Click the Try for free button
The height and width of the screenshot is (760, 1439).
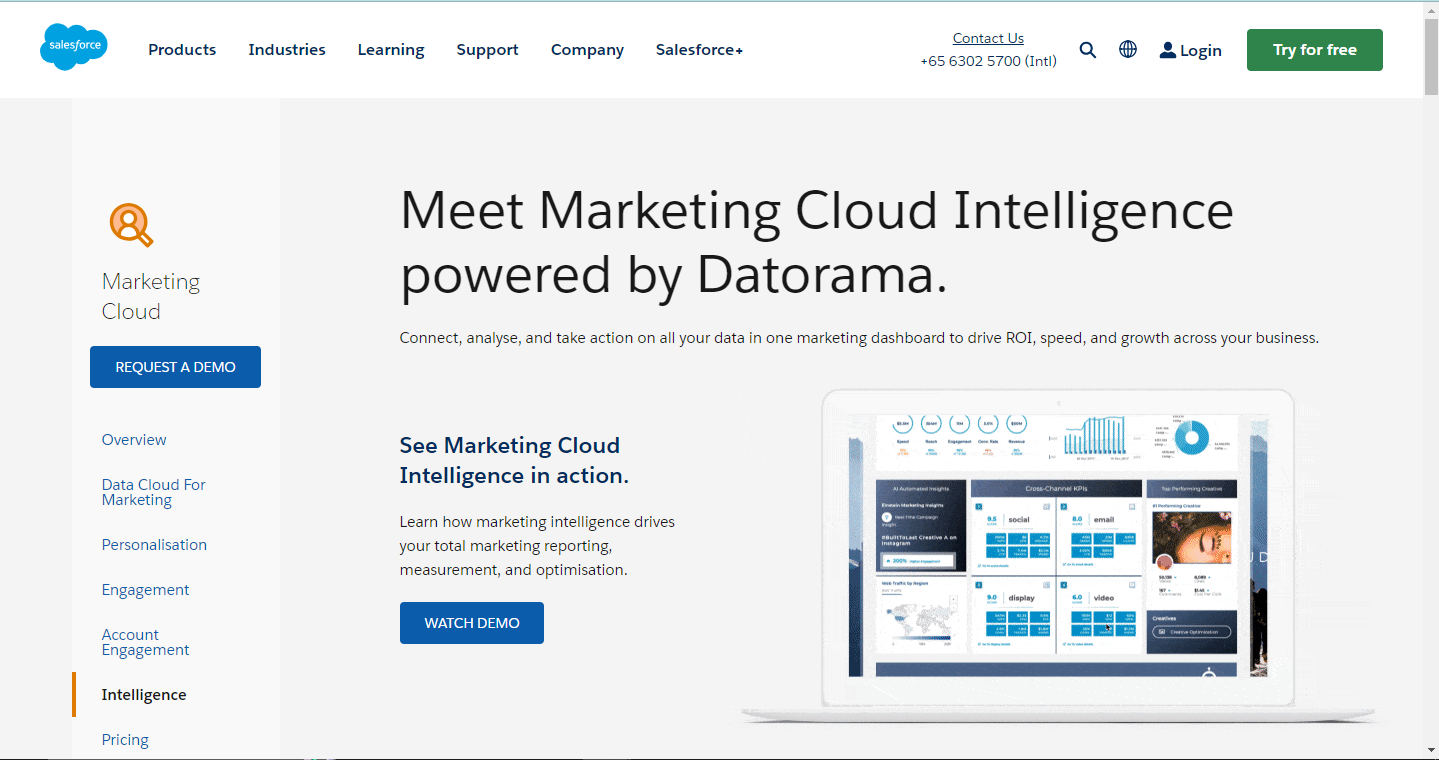(x=1315, y=50)
